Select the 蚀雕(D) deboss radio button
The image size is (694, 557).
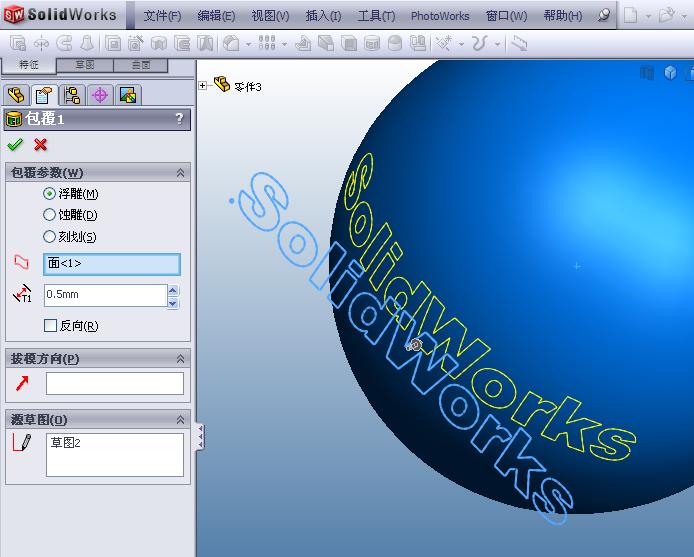coord(49,215)
